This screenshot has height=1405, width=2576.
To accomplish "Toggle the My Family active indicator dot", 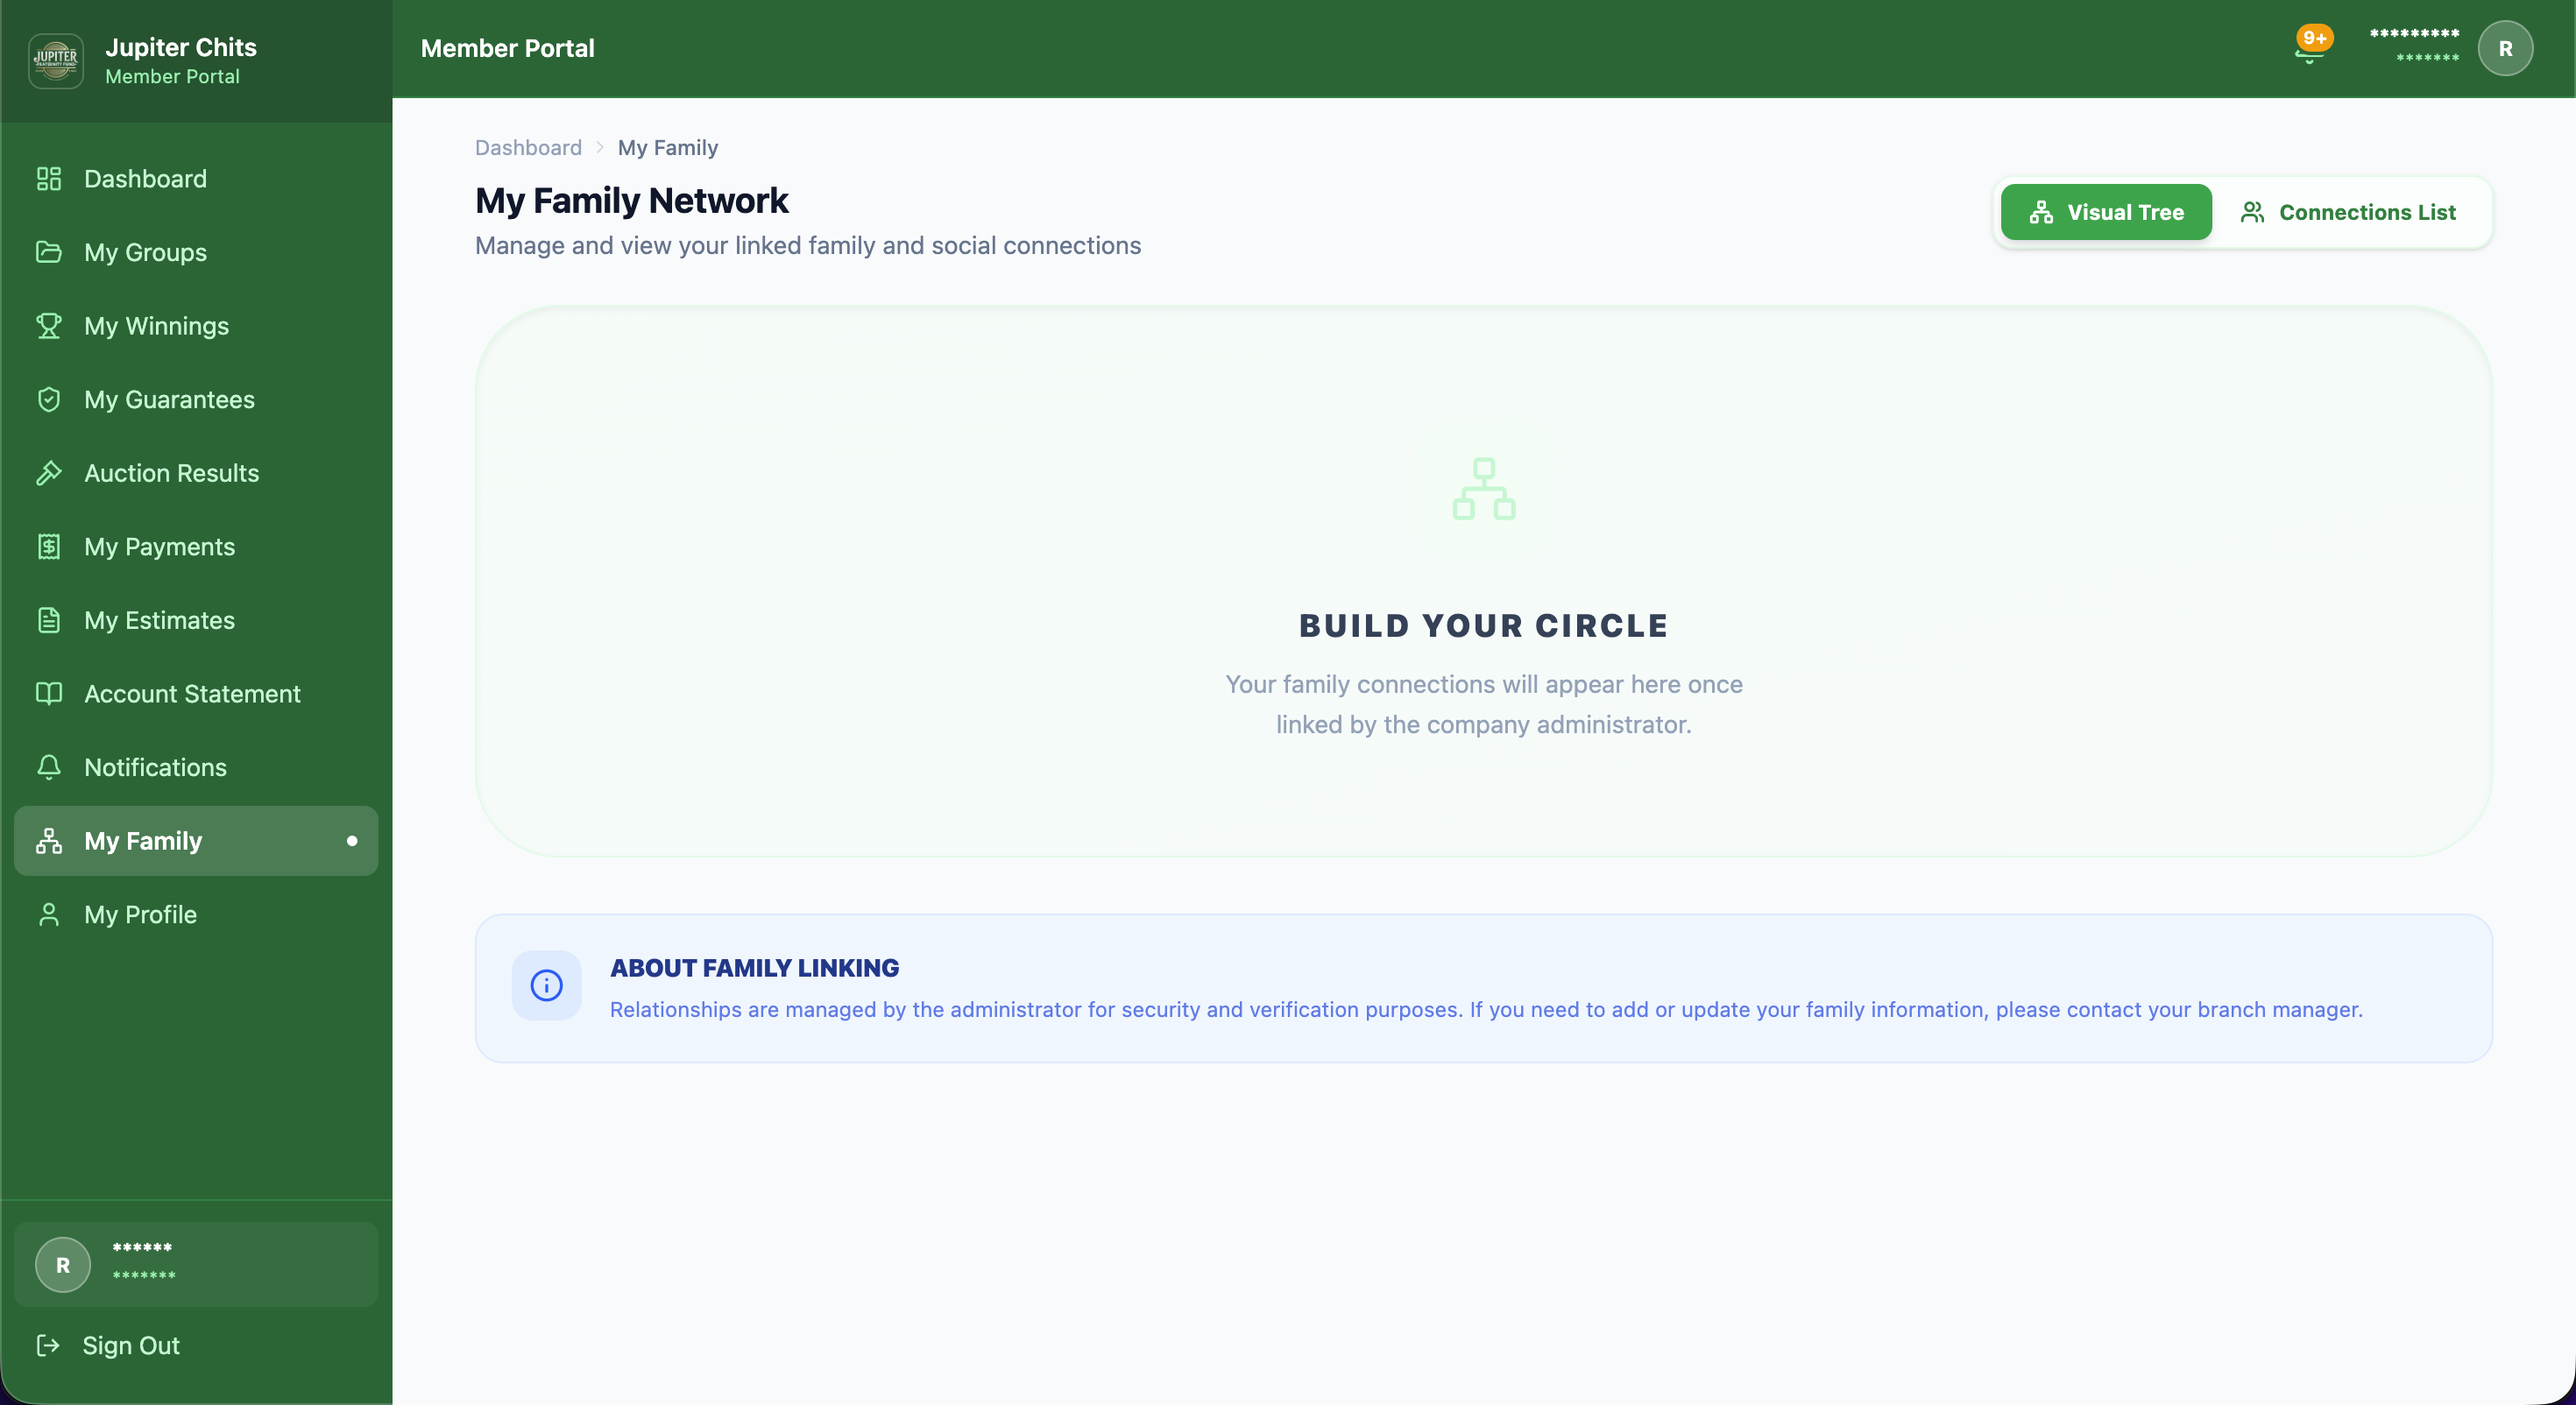I will click(352, 841).
